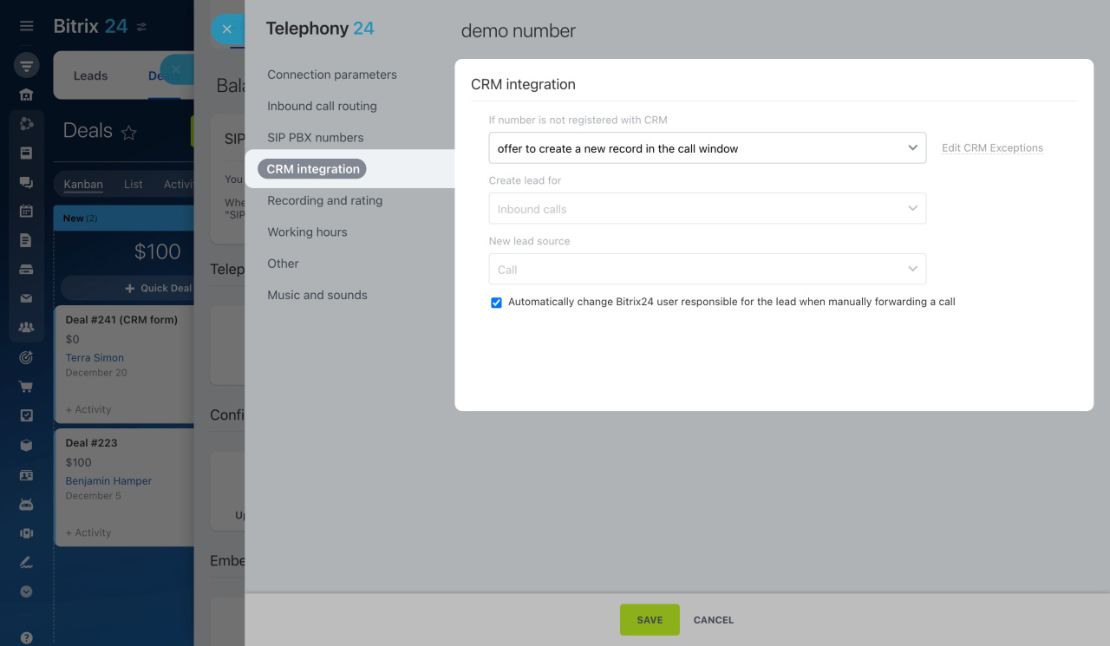The height and width of the screenshot is (646, 1110).
Task: Go to Inbound call routing settings
Action: tap(322, 106)
